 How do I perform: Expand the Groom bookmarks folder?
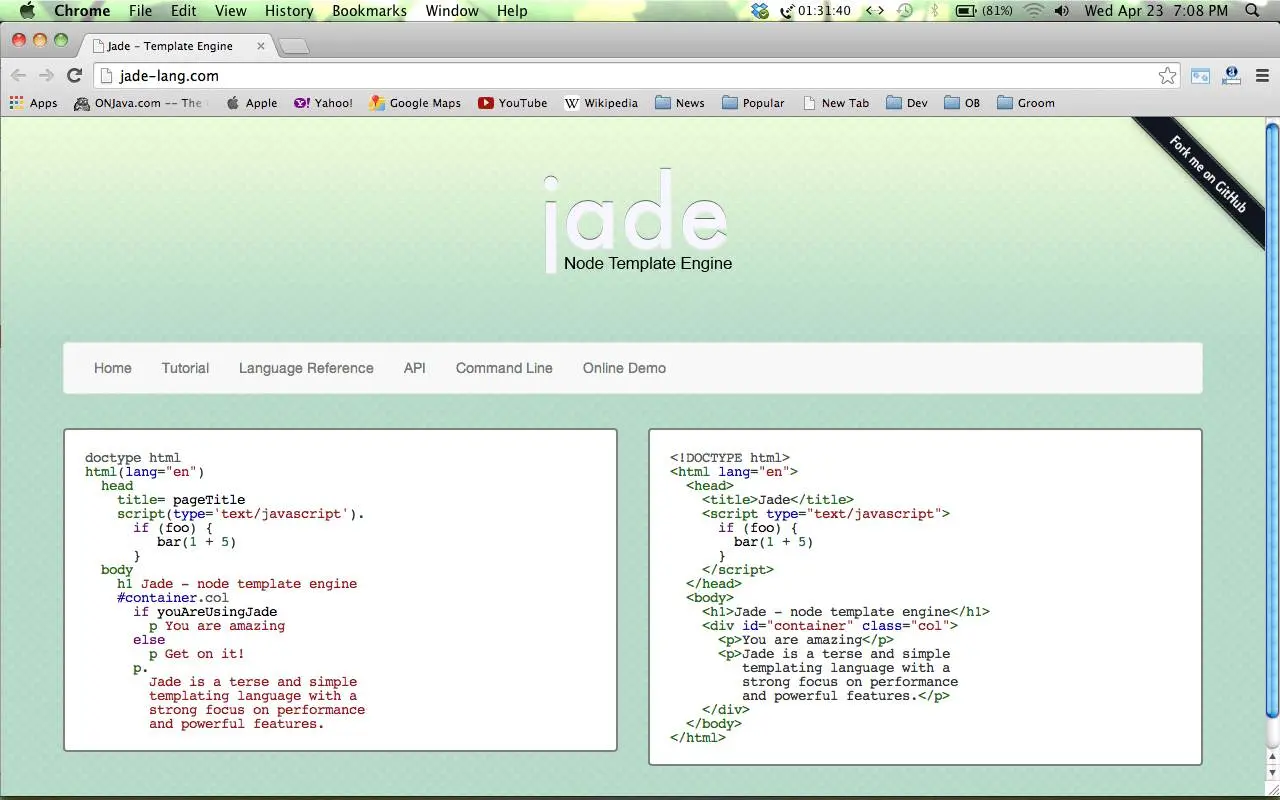pyautogui.click(x=1026, y=103)
